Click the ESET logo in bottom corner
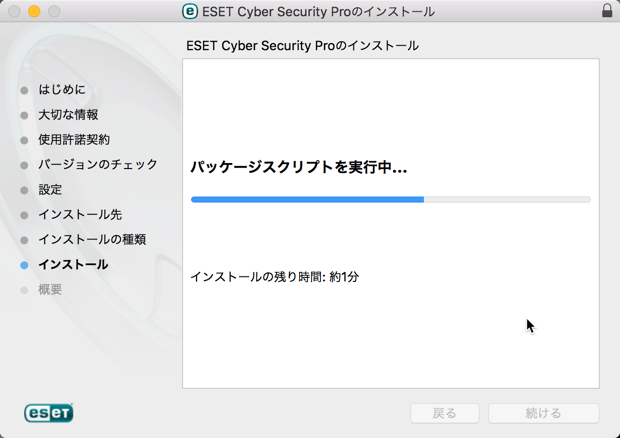620x438 pixels. click(49, 413)
